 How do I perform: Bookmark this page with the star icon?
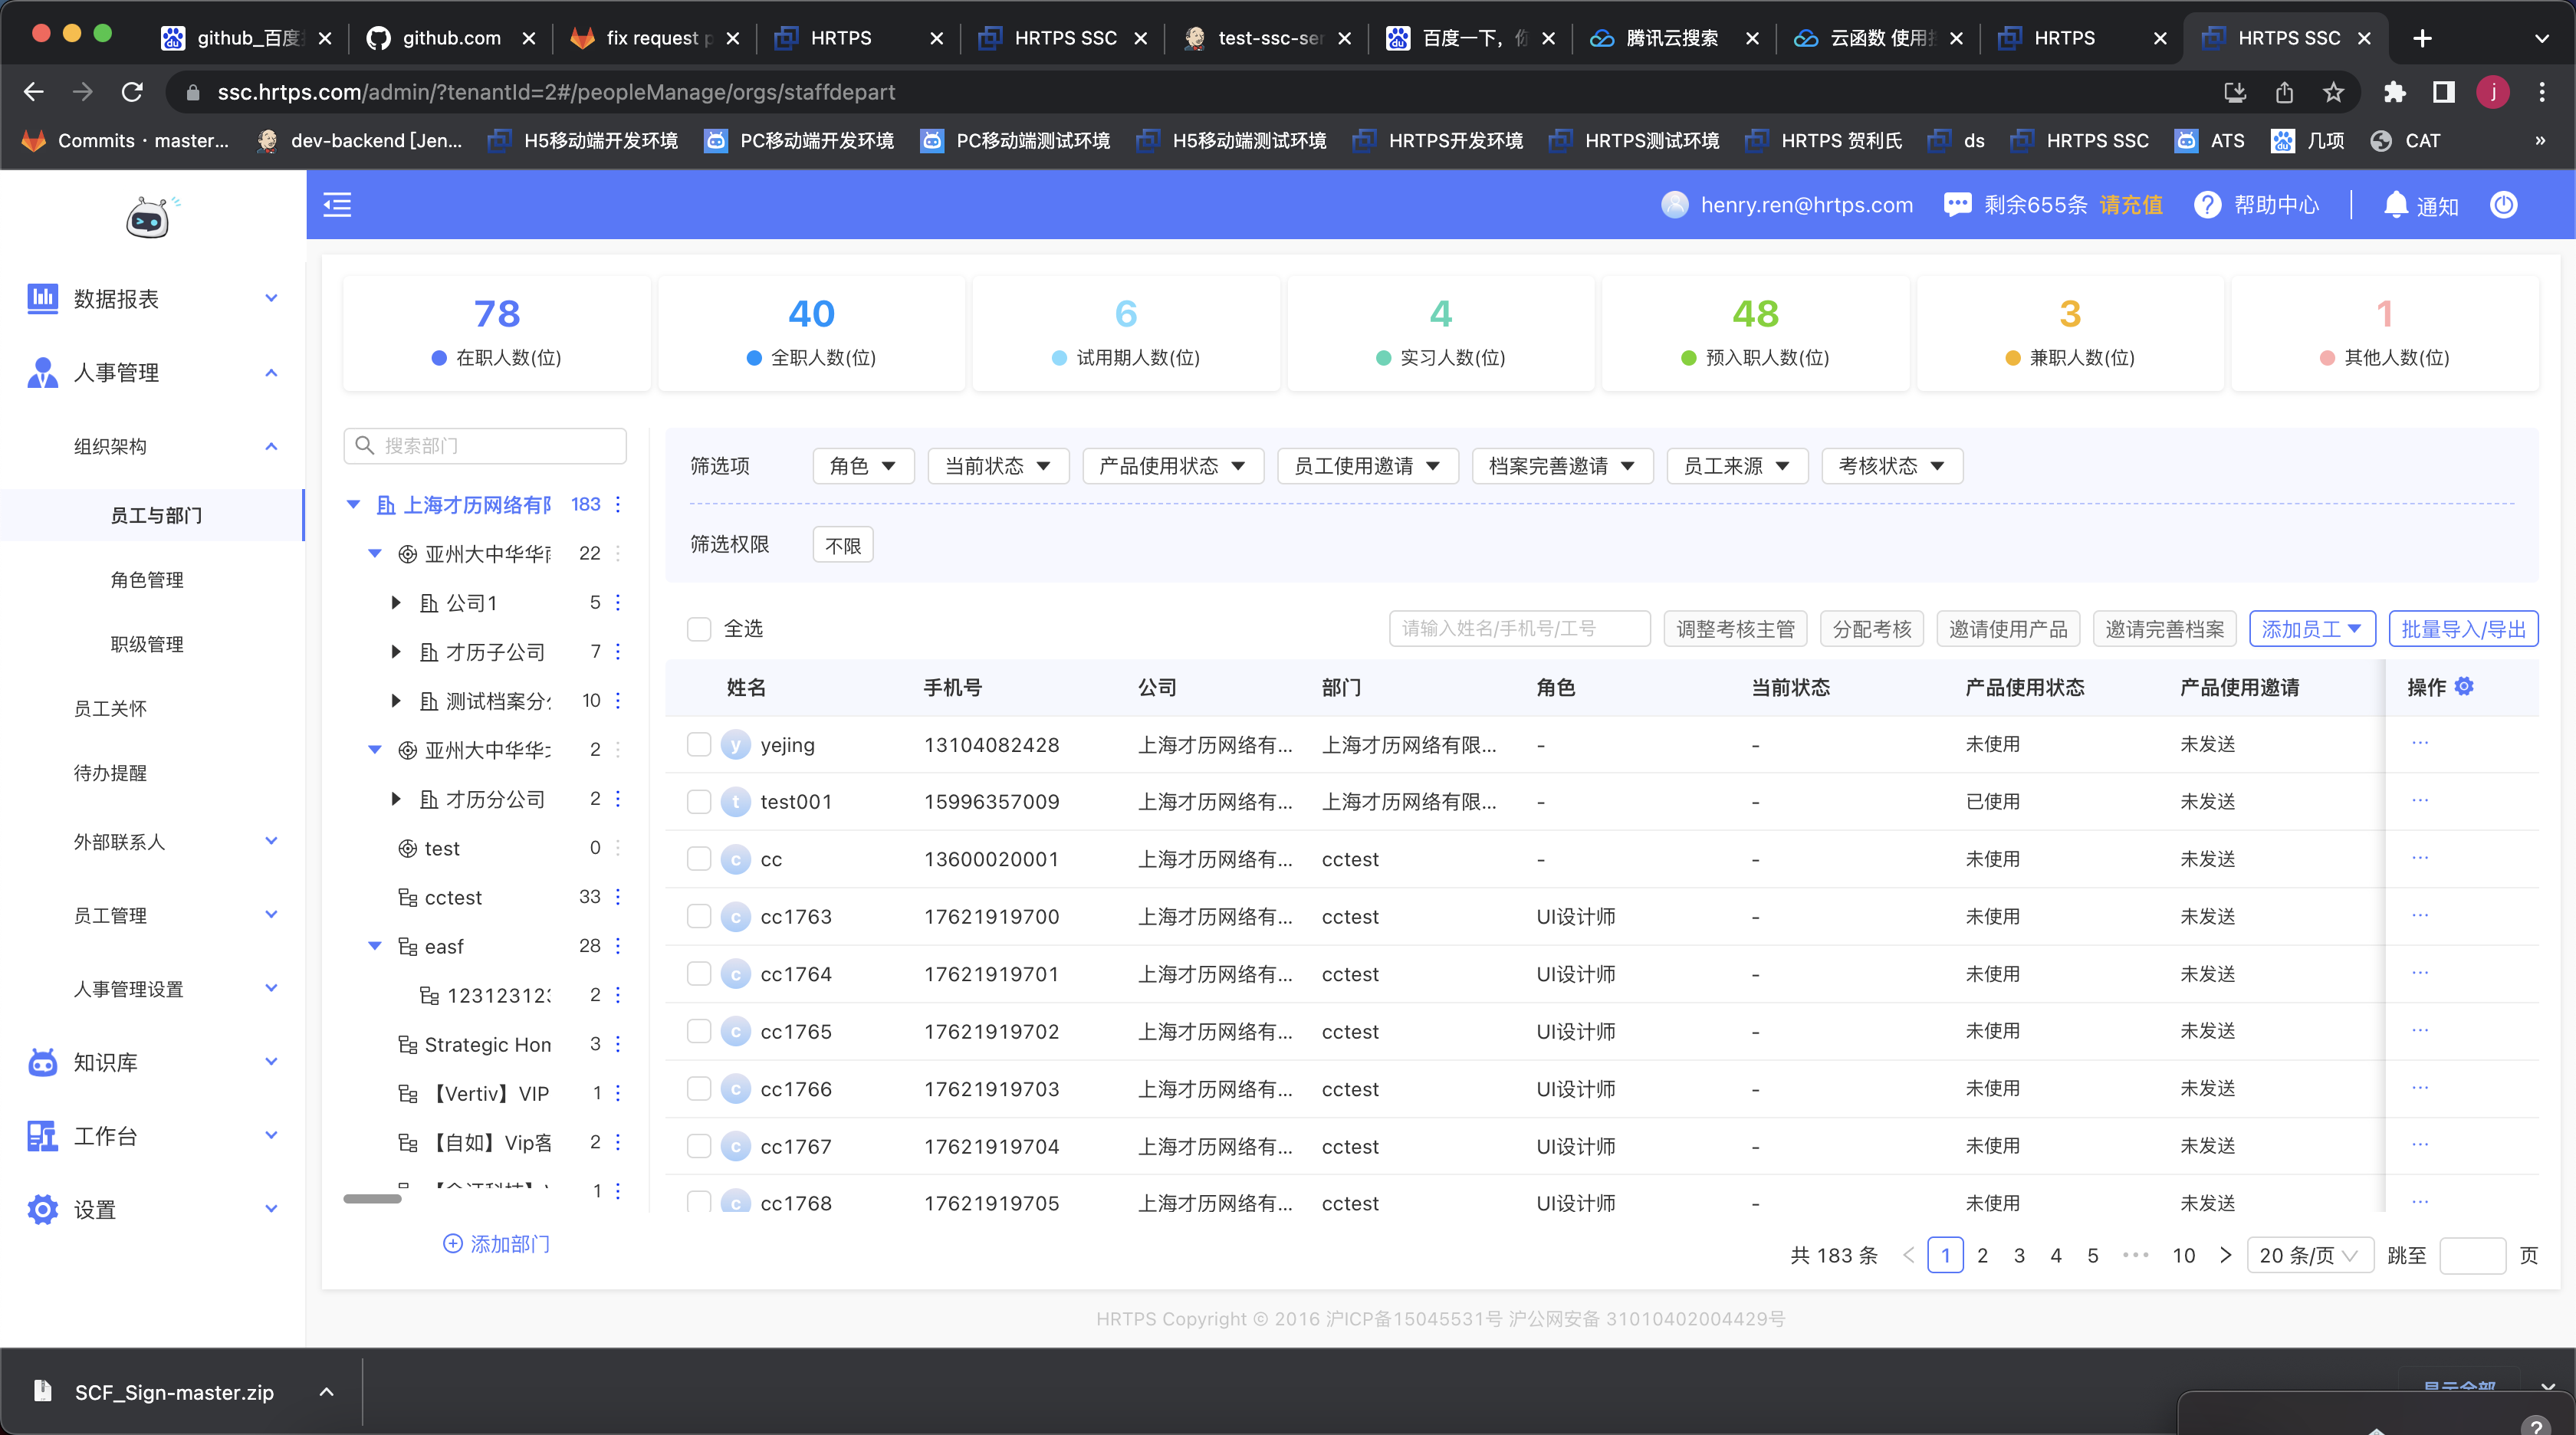coord(2333,92)
